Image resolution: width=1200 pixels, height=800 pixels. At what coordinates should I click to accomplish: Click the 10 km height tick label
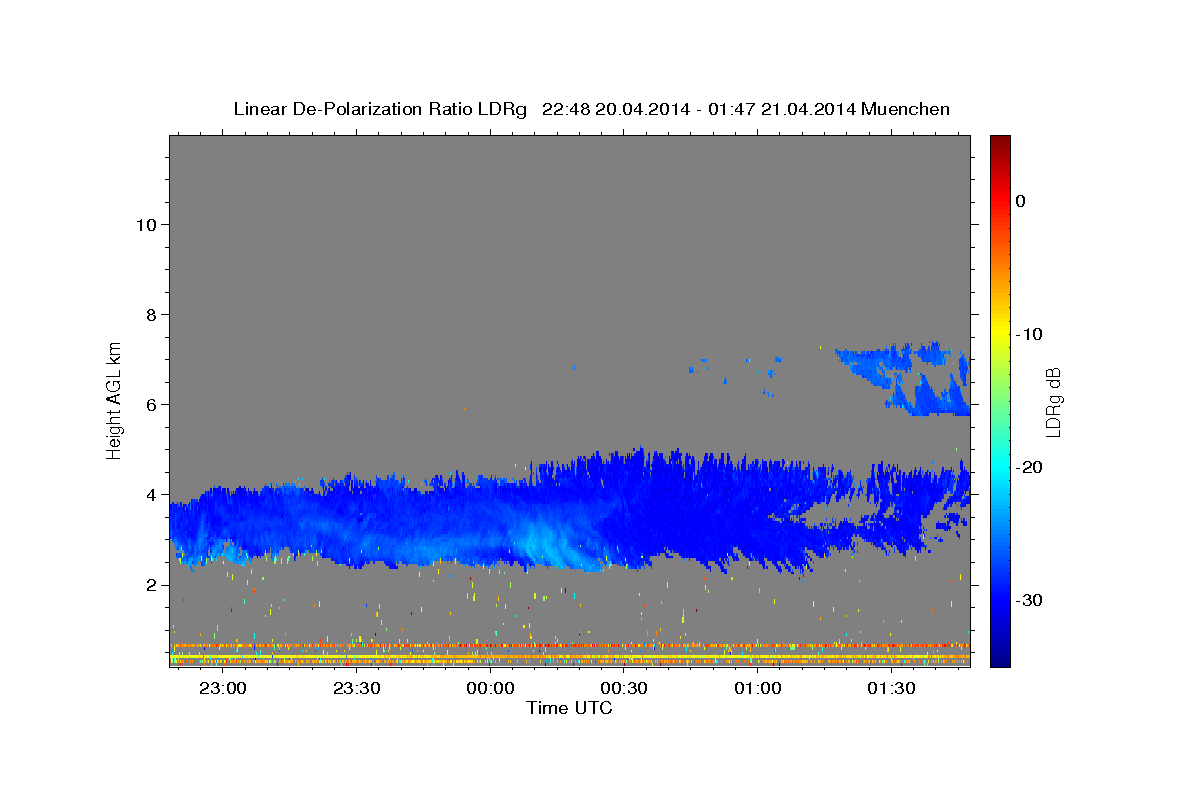pos(144,225)
